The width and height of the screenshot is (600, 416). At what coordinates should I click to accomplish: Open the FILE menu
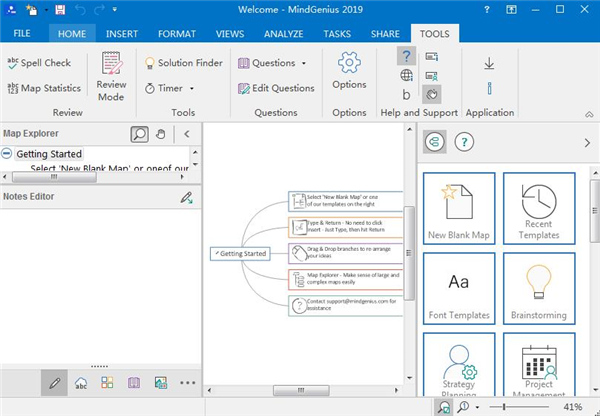click(21, 33)
